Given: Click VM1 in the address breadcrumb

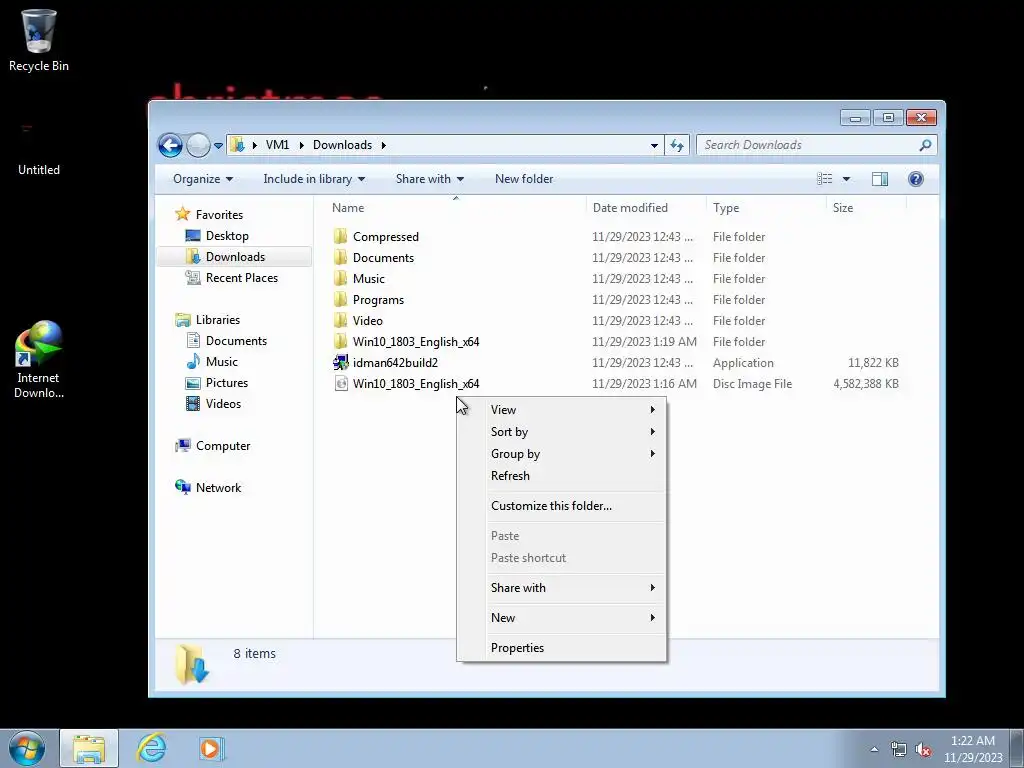Looking at the screenshot, I should click(277, 145).
